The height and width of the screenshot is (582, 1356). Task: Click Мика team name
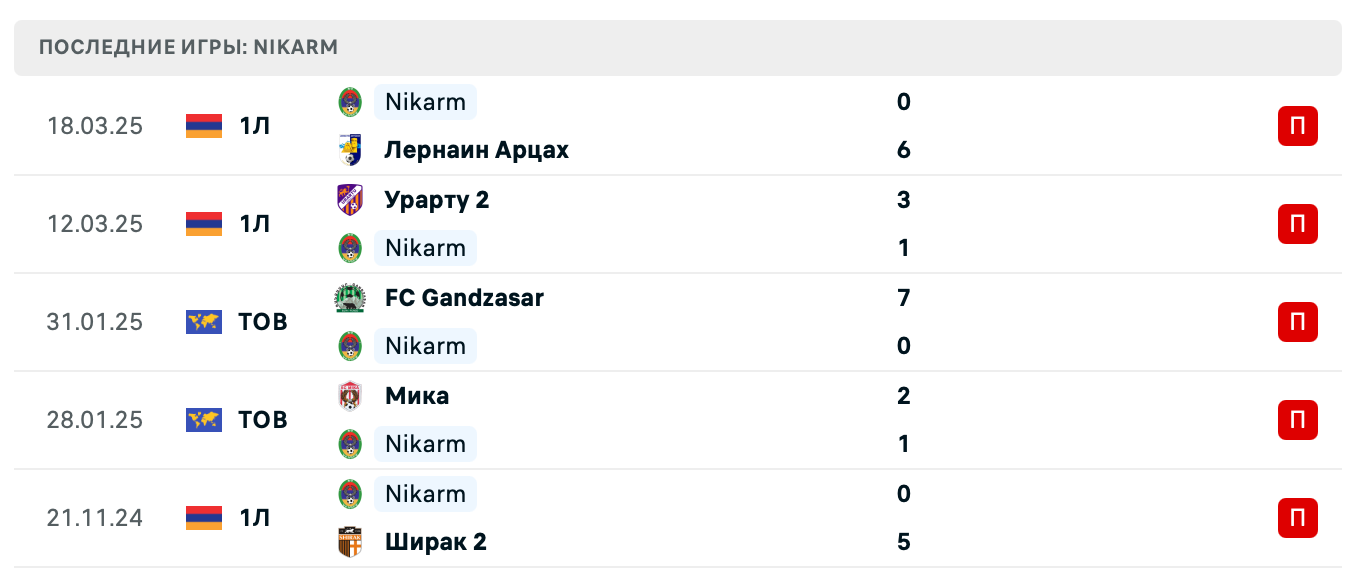point(417,396)
